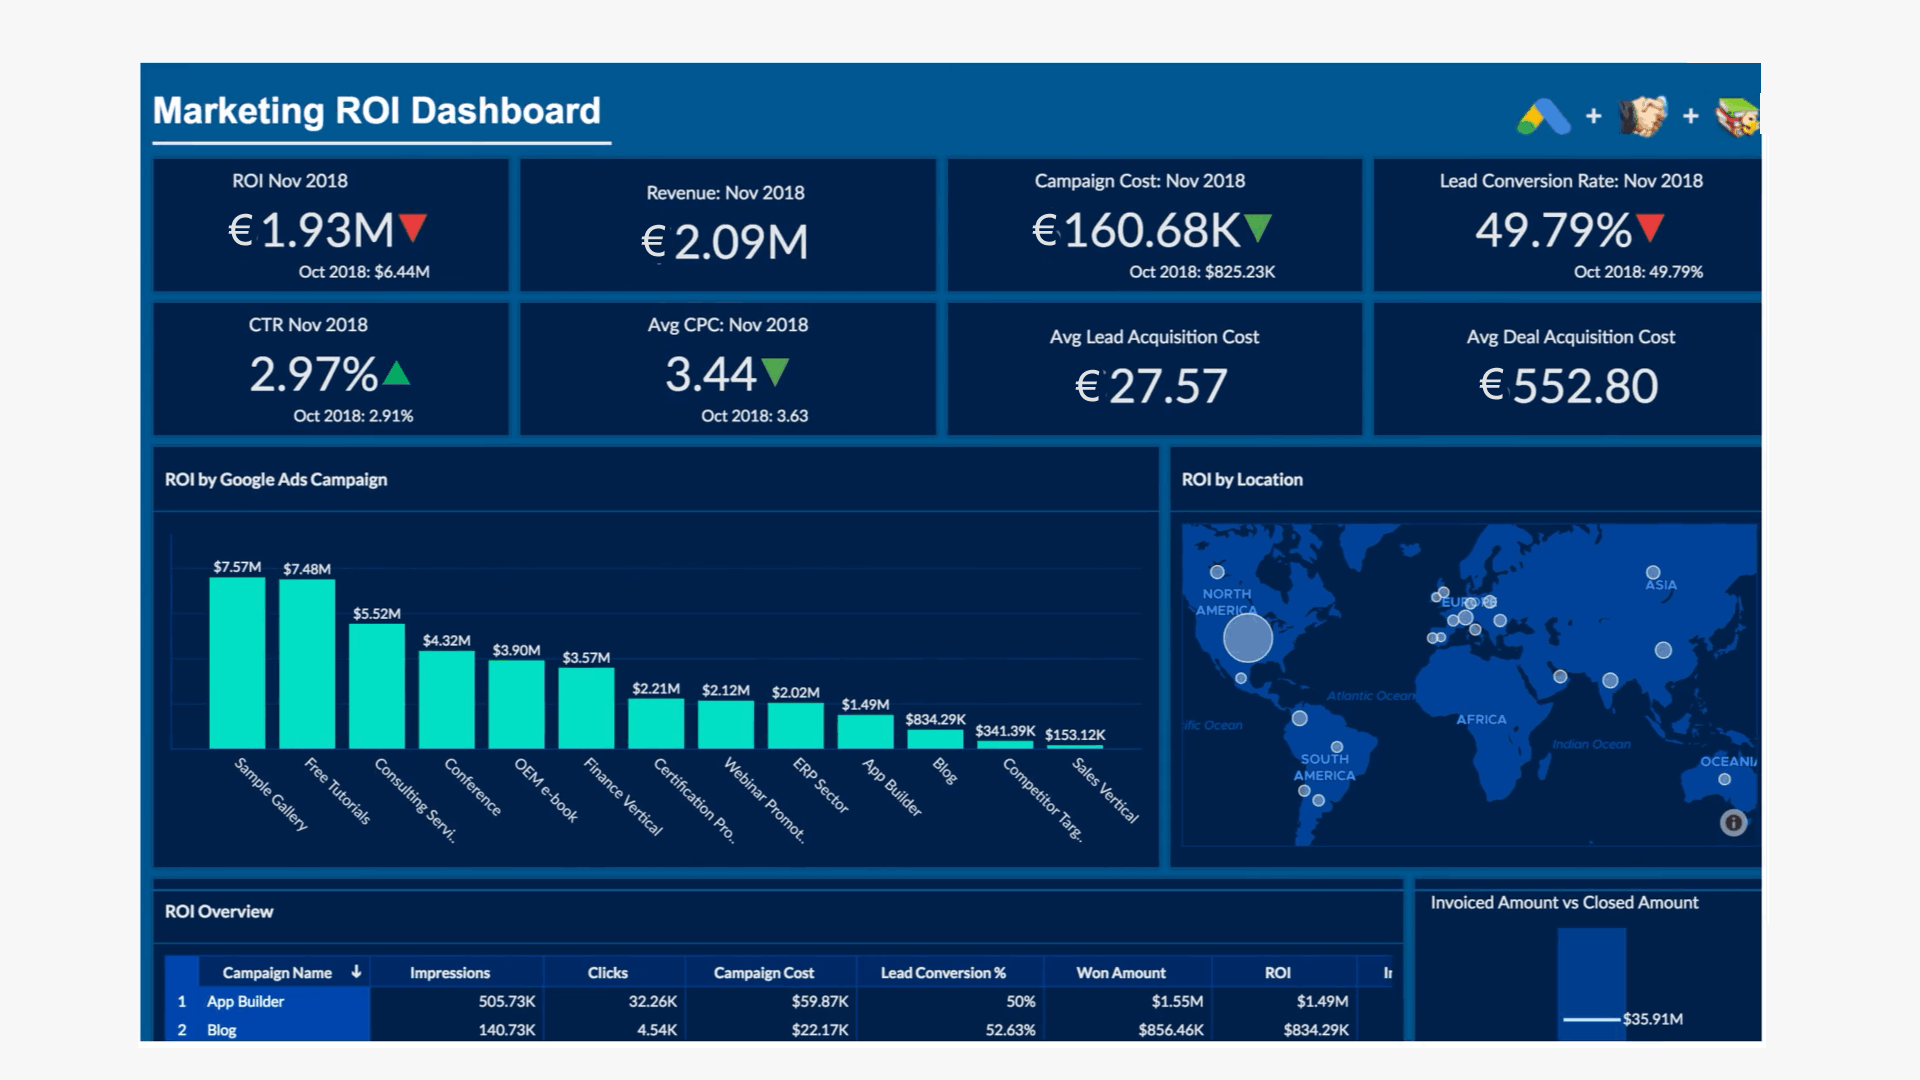Select the App Builder bar ($1.49M)

865,731
